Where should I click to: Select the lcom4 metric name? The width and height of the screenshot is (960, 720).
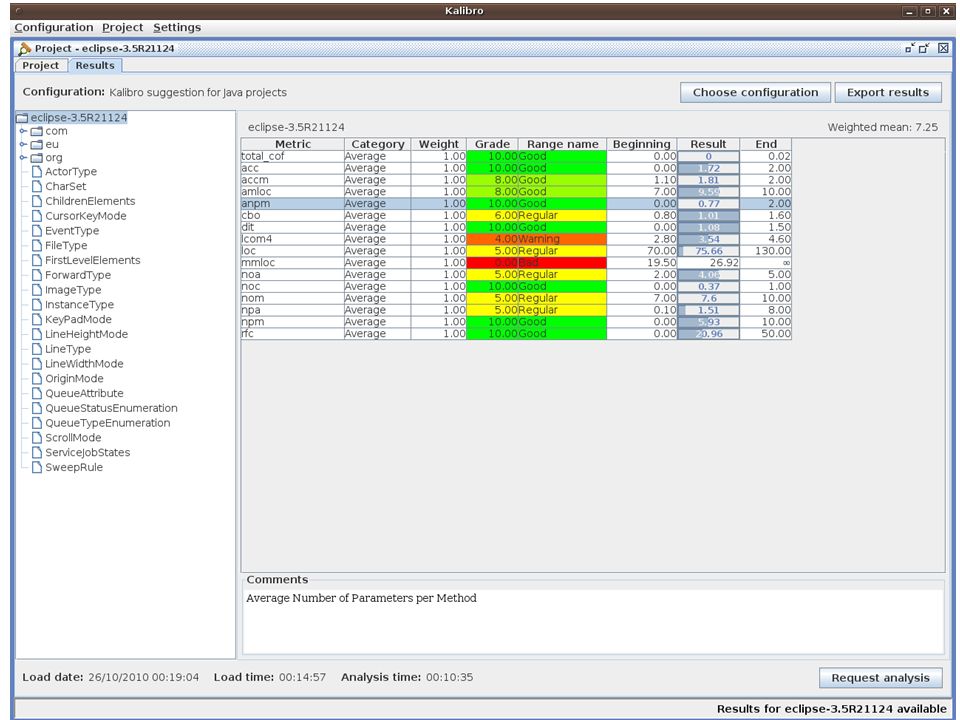point(293,239)
